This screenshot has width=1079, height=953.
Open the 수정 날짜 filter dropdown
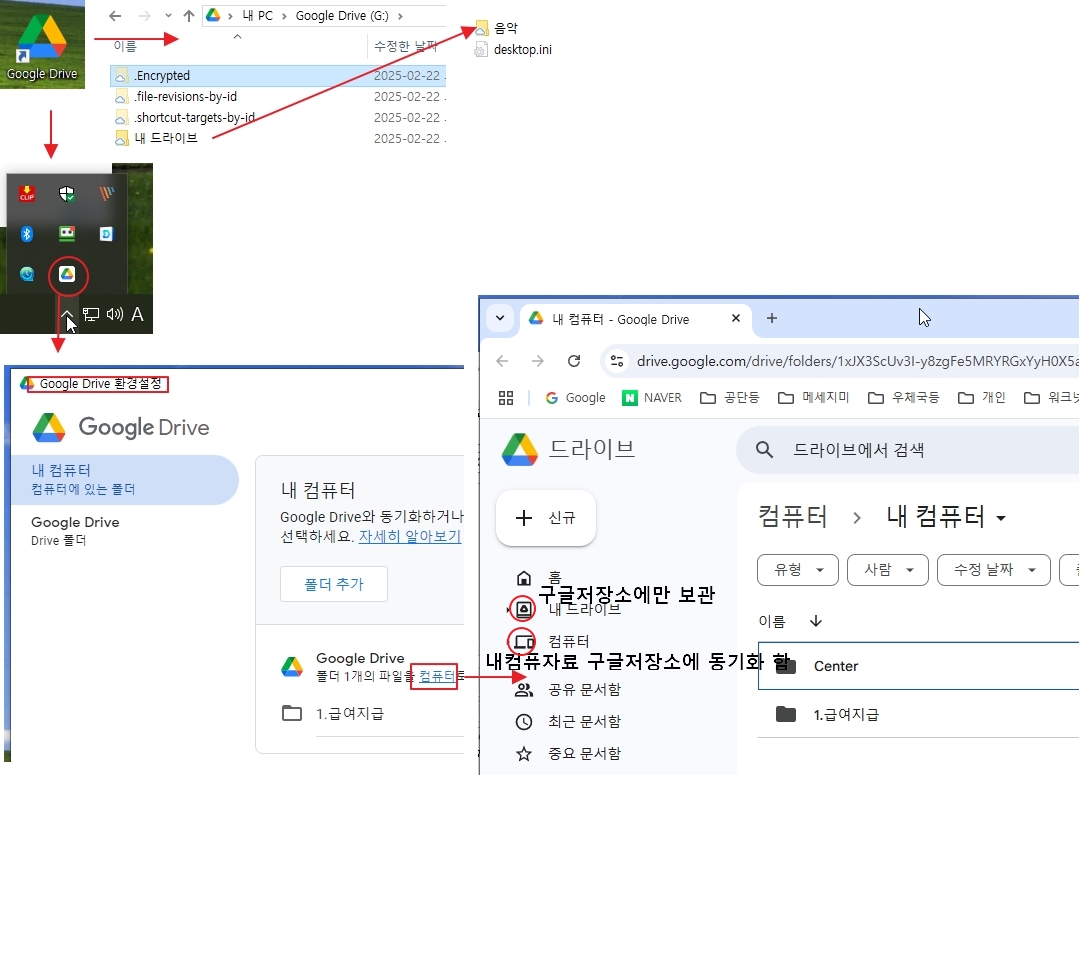coord(993,569)
